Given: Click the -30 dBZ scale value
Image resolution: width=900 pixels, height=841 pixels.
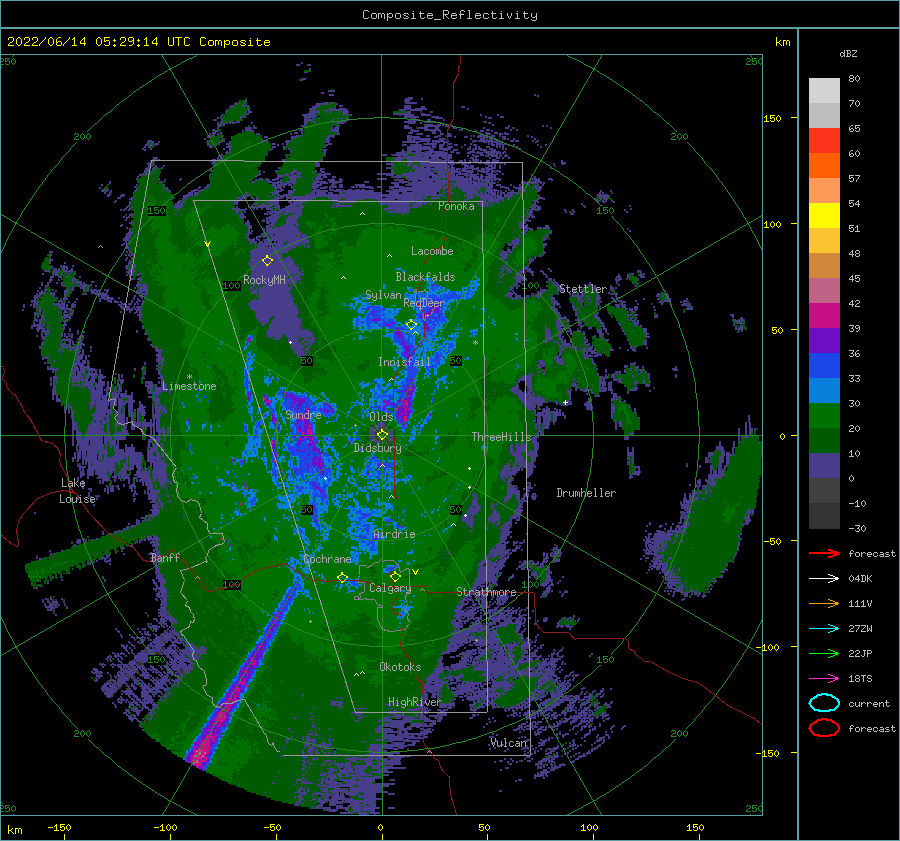Looking at the screenshot, I should click(857, 528).
